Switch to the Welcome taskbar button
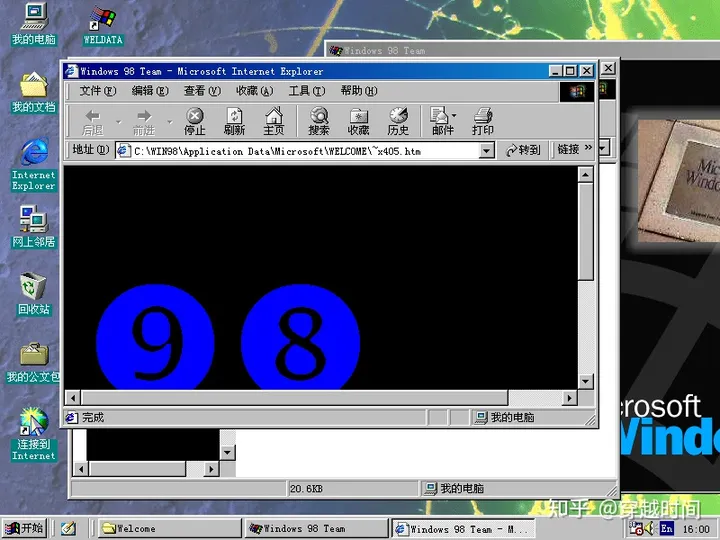 point(169,529)
